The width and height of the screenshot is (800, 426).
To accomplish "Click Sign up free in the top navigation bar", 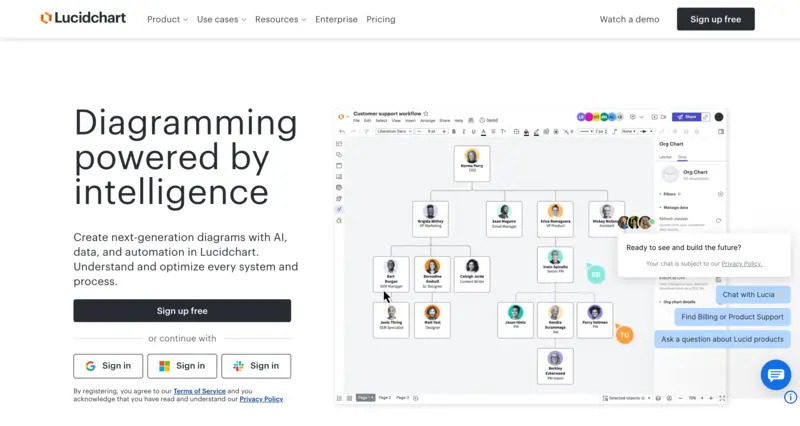I will pos(715,19).
